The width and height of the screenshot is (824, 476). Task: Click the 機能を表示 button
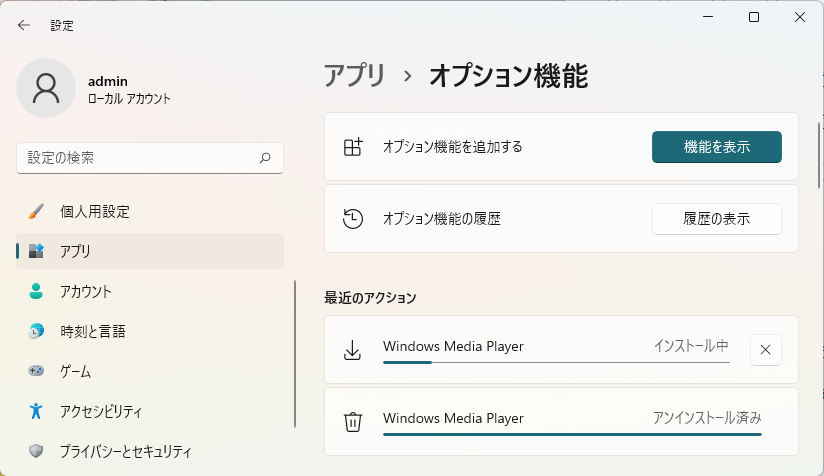716,147
